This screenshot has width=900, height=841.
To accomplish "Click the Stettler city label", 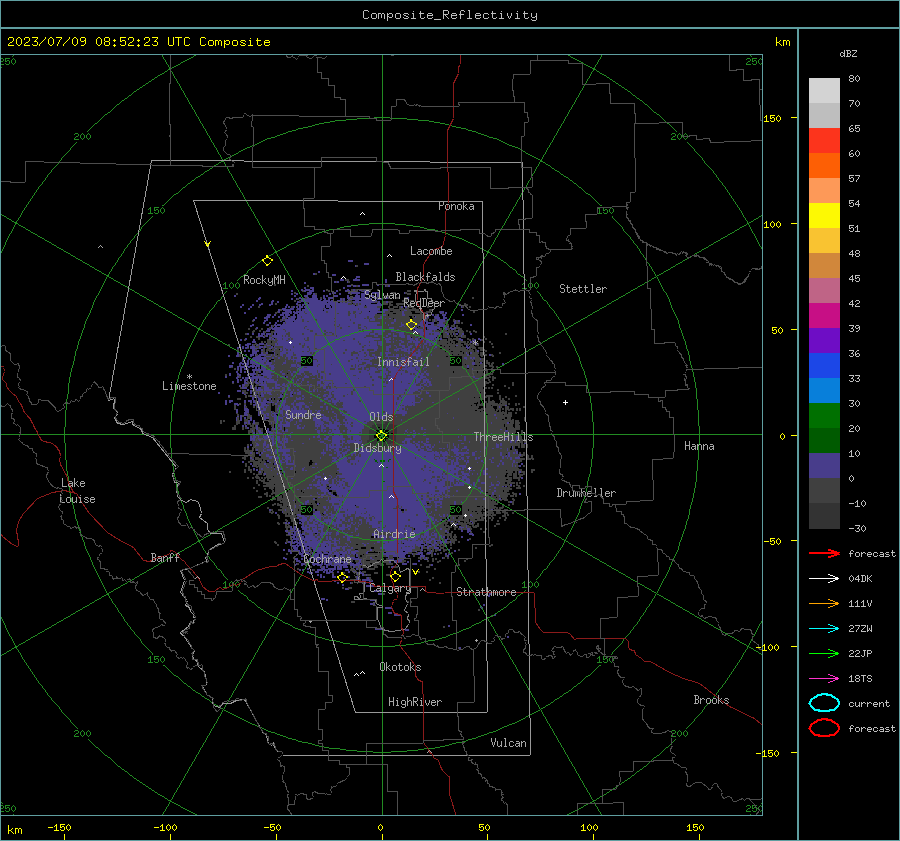I will pyautogui.click(x=583, y=289).
